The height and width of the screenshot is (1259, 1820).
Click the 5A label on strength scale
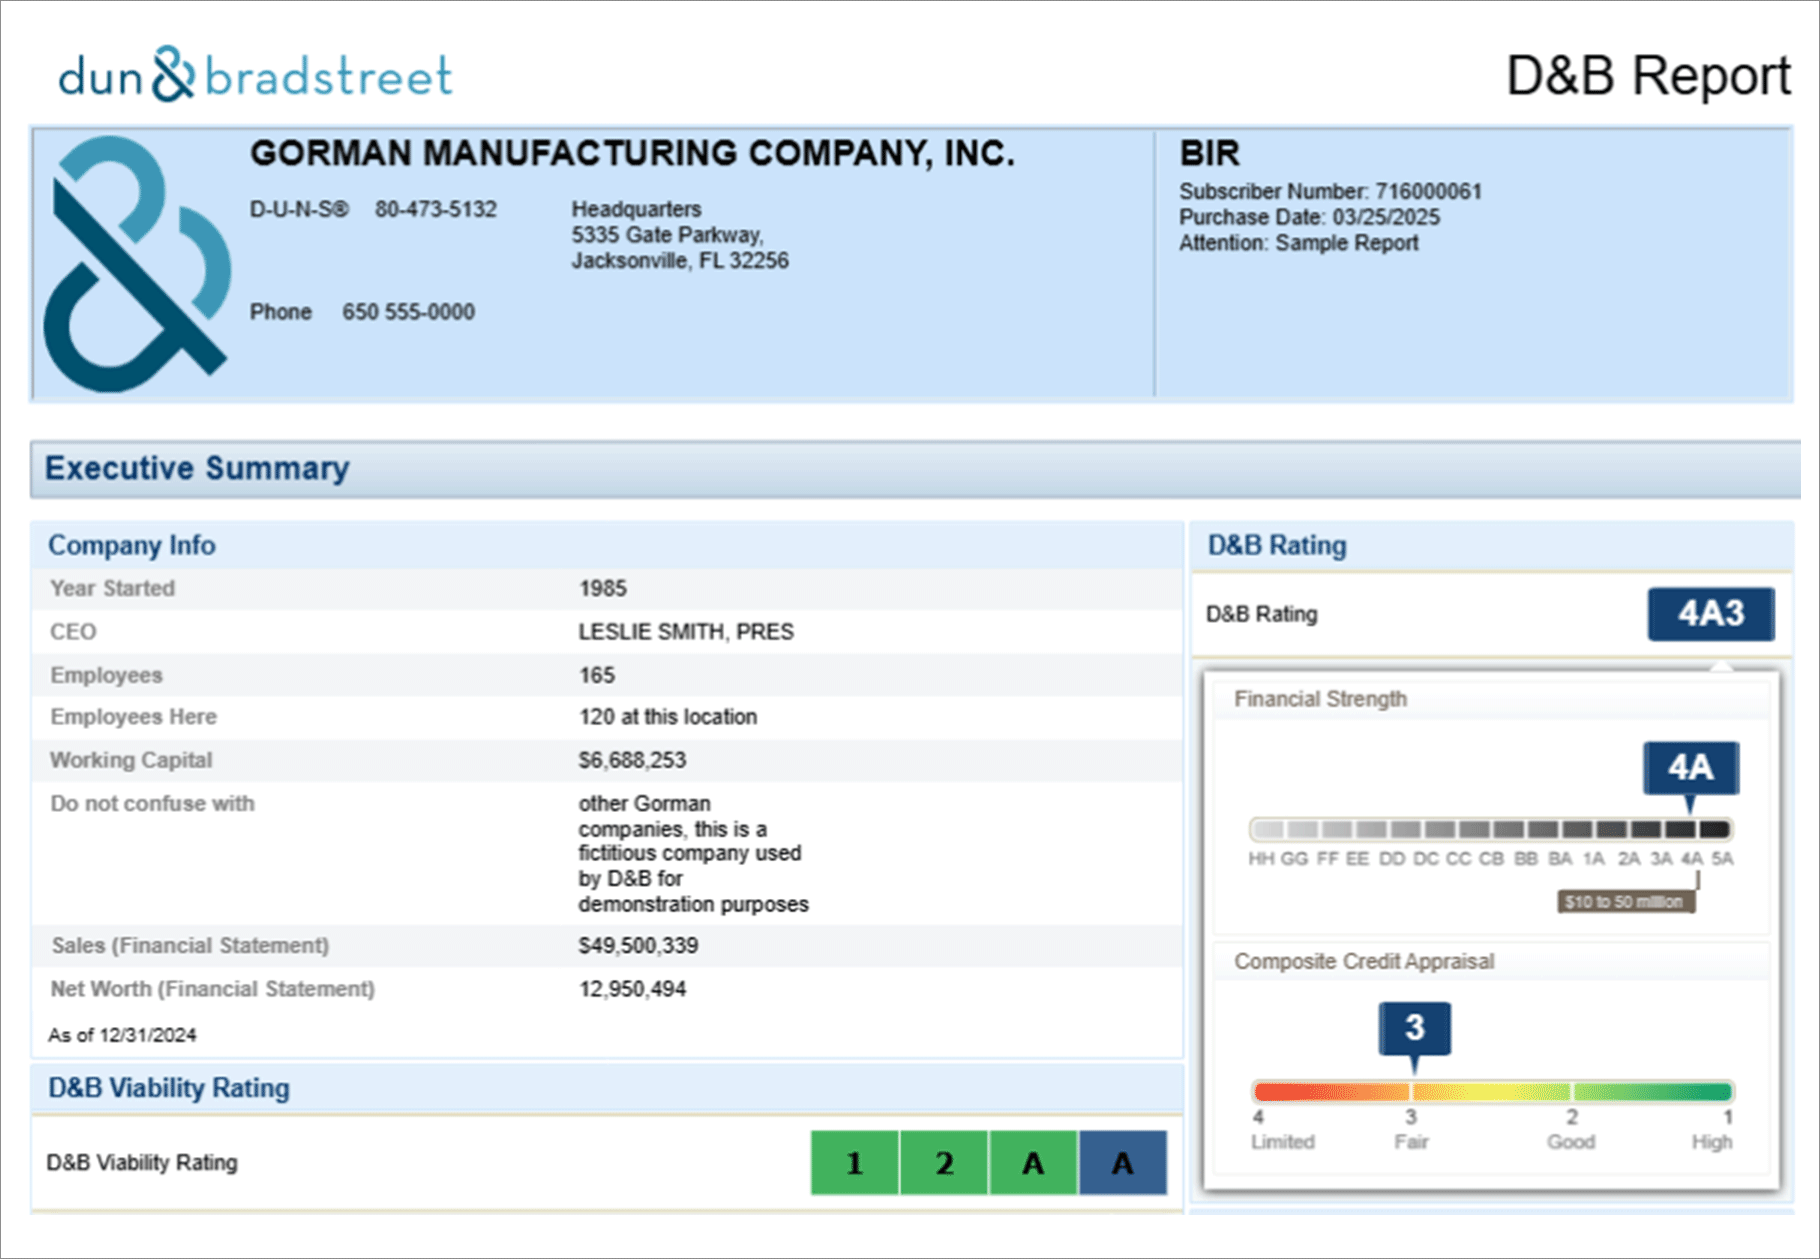tap(1722, 859)
